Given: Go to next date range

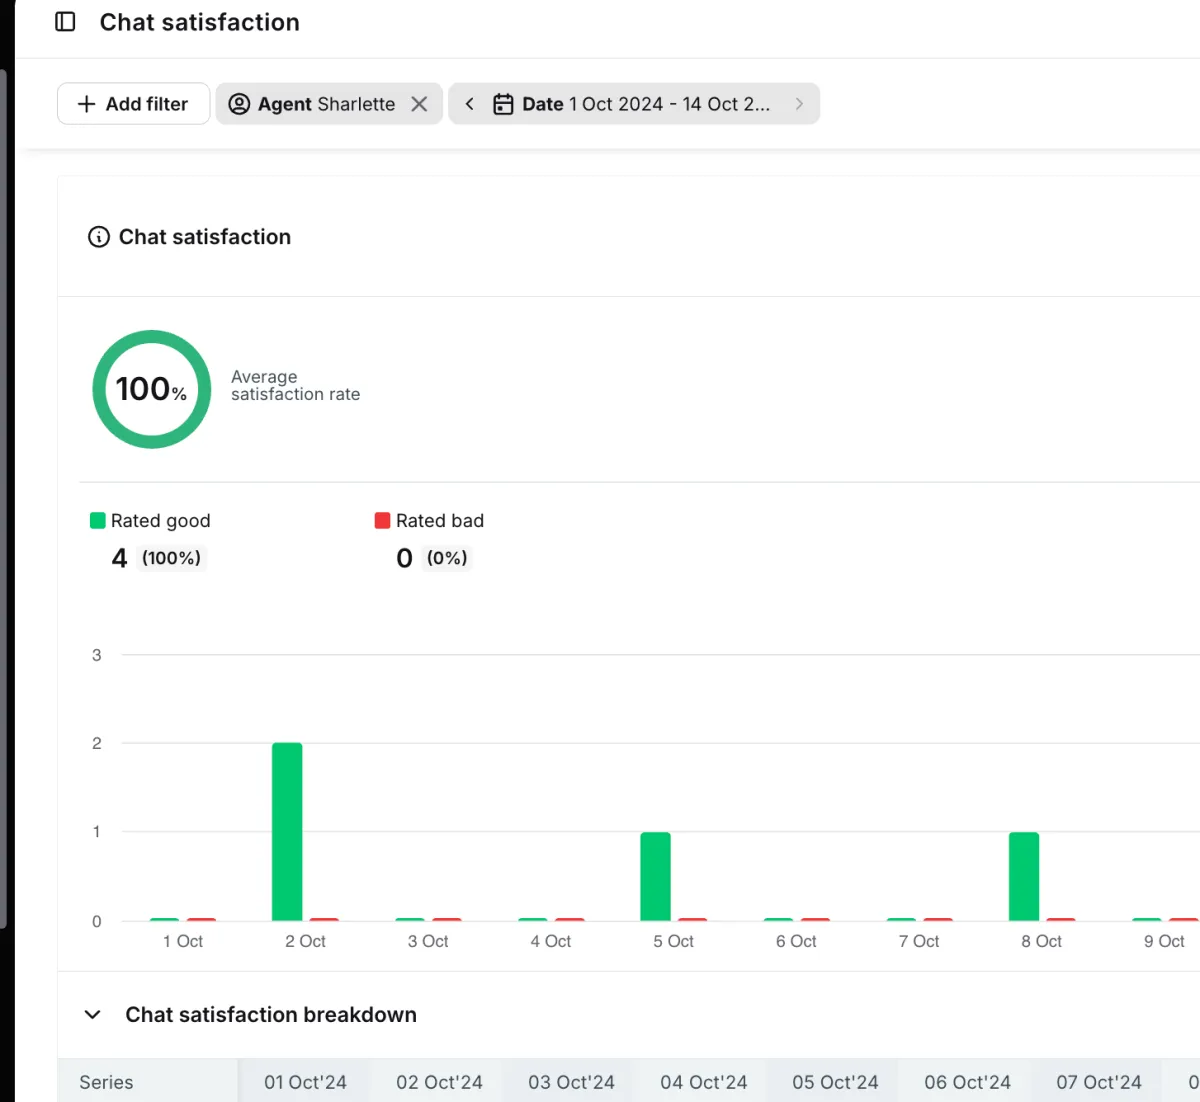Looking at the screenshot, I should pyautogui.click(x=799, y=104).
